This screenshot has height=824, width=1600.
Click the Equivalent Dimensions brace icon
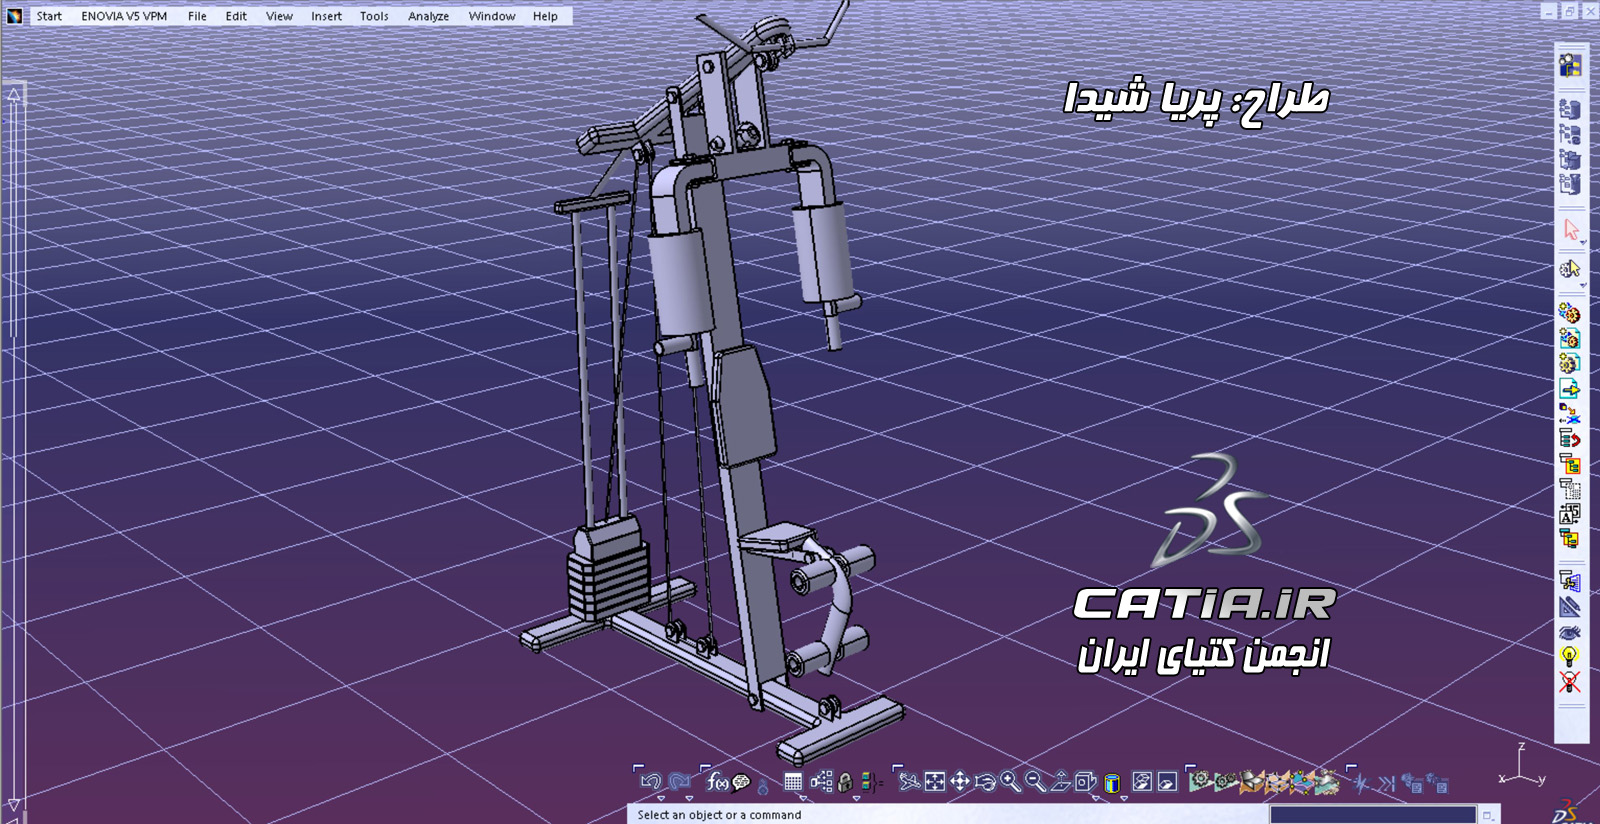pyautogui.click(x=872, y=783)
